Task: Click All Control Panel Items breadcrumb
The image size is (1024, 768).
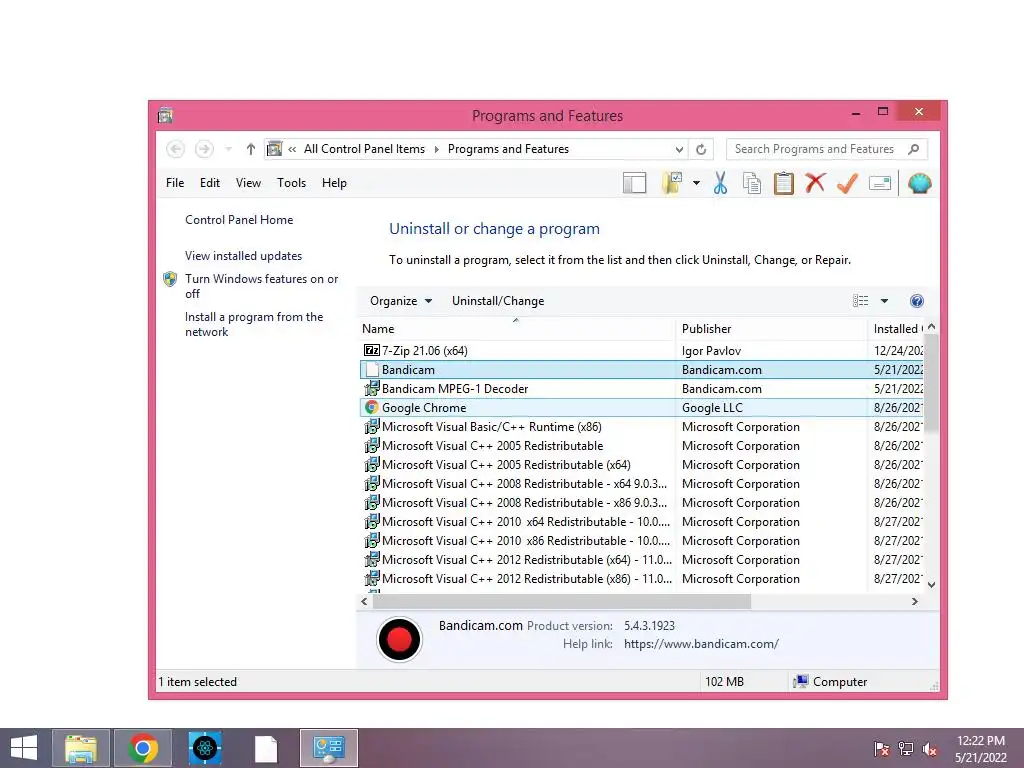Action: (364, 149)
